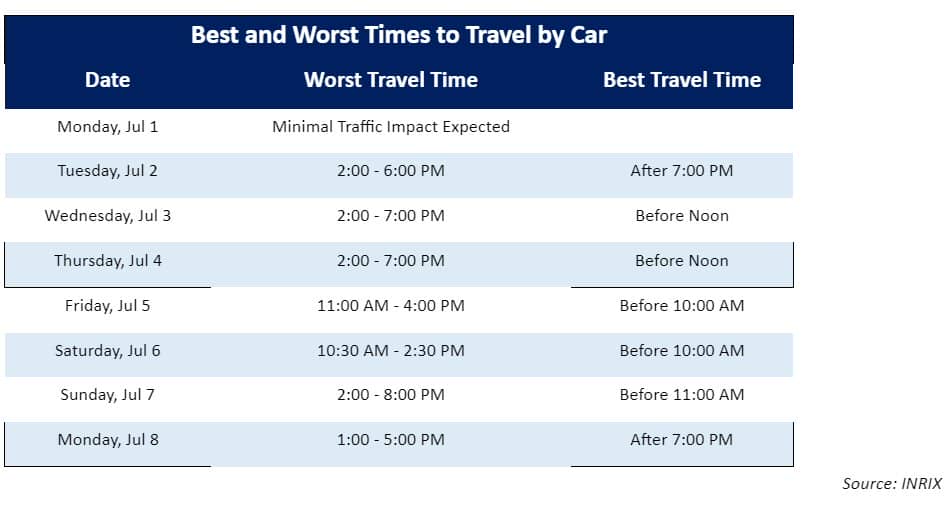Click the Source: INRIX caption
The image size is (948, 513).
point(892,483)
